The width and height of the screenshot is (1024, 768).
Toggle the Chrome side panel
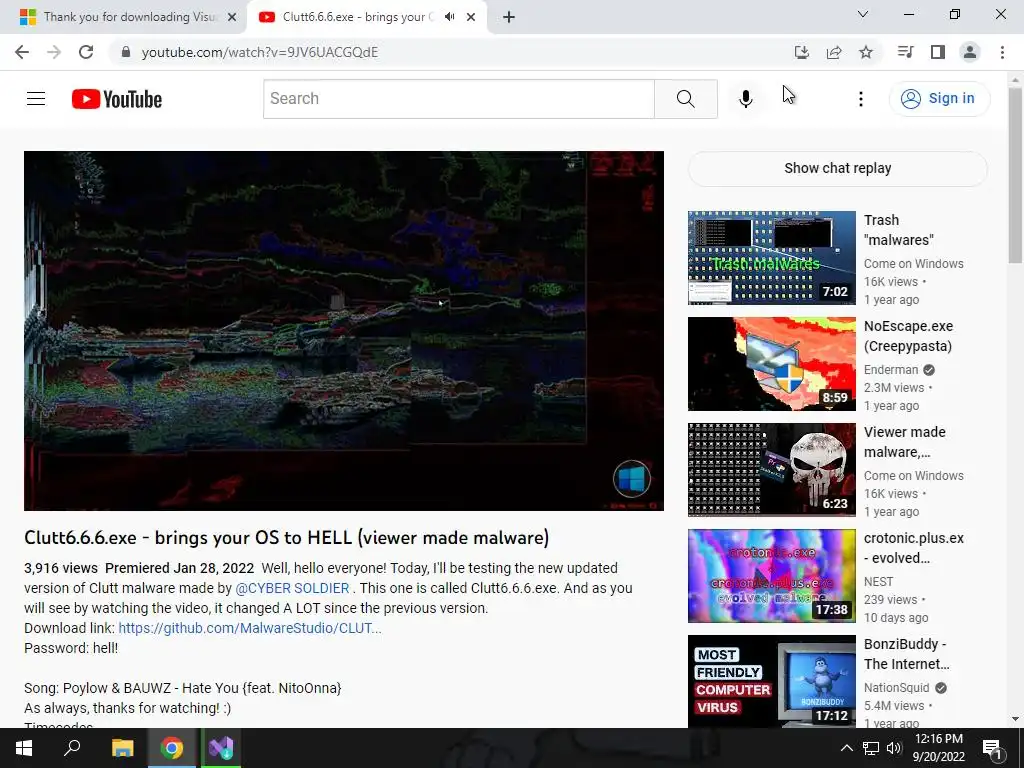938,52
